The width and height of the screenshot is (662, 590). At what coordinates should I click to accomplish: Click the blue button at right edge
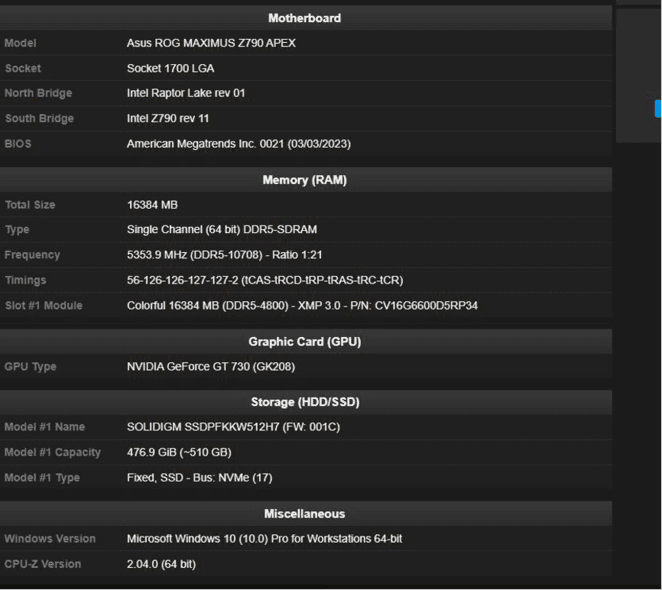[x=658, y=108]
